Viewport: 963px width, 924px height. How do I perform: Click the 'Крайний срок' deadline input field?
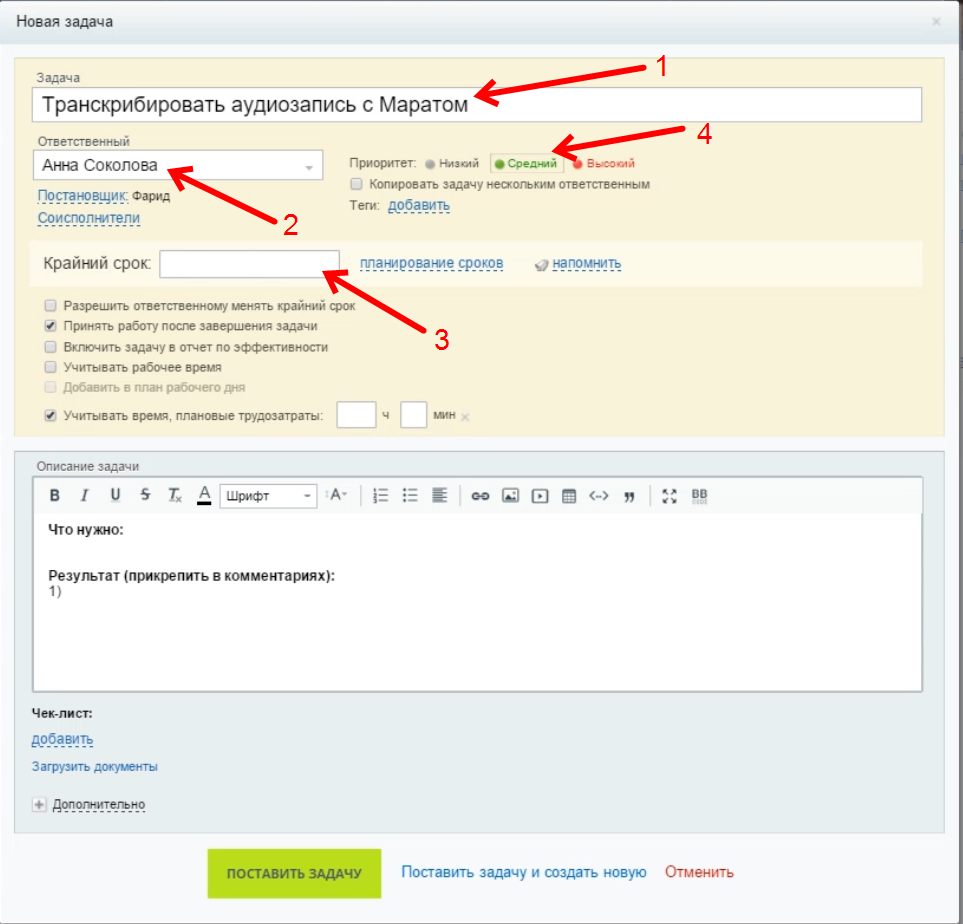point(249,264)
